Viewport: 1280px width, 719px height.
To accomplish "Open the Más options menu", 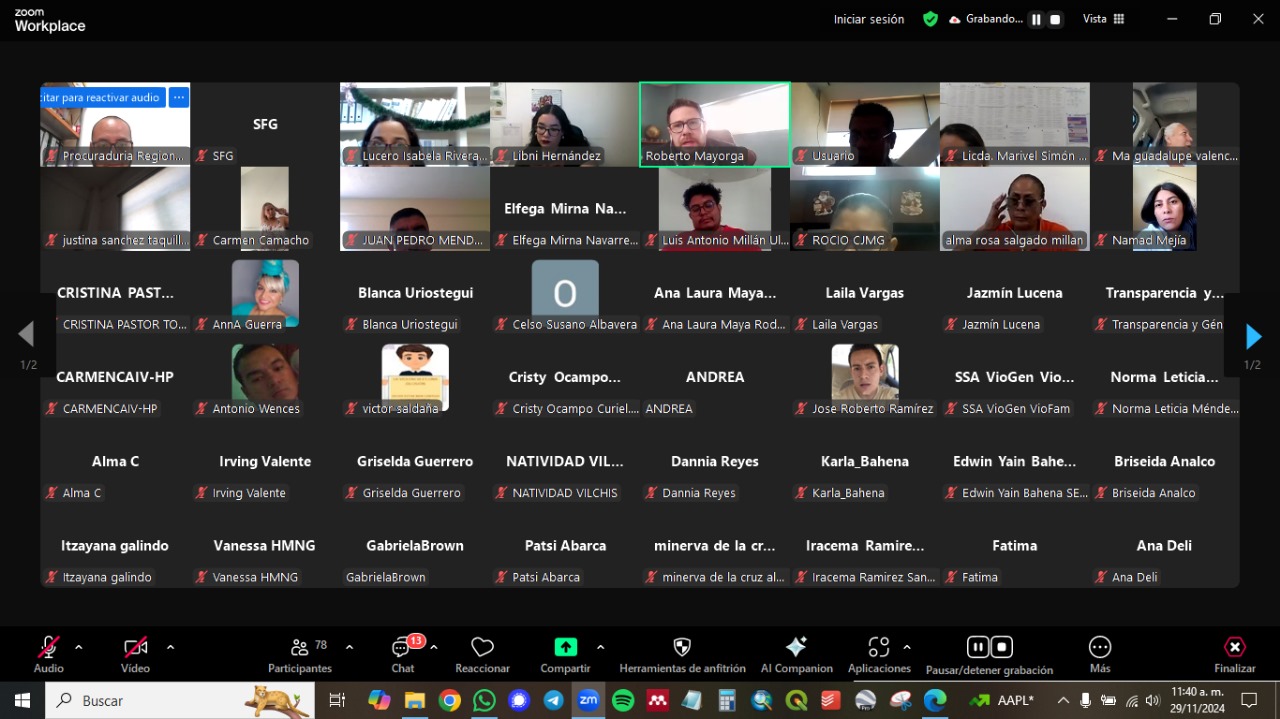I will point(1099,654).
